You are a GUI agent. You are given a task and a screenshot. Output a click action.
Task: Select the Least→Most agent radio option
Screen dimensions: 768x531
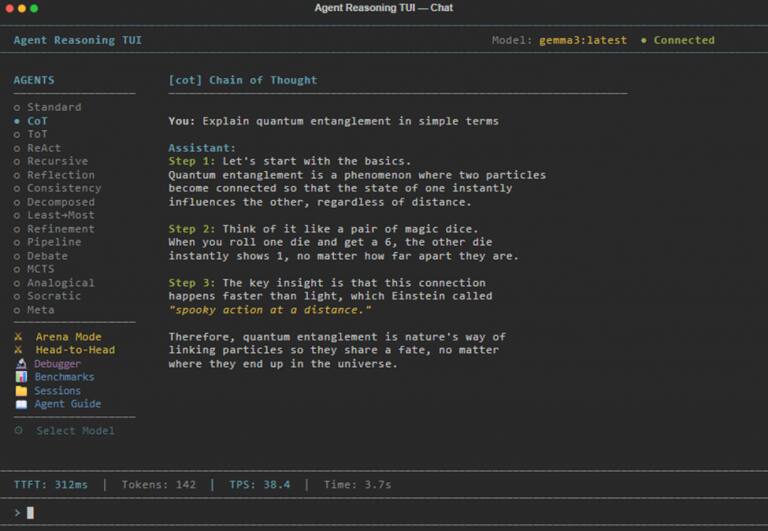[x=54, y=215]
